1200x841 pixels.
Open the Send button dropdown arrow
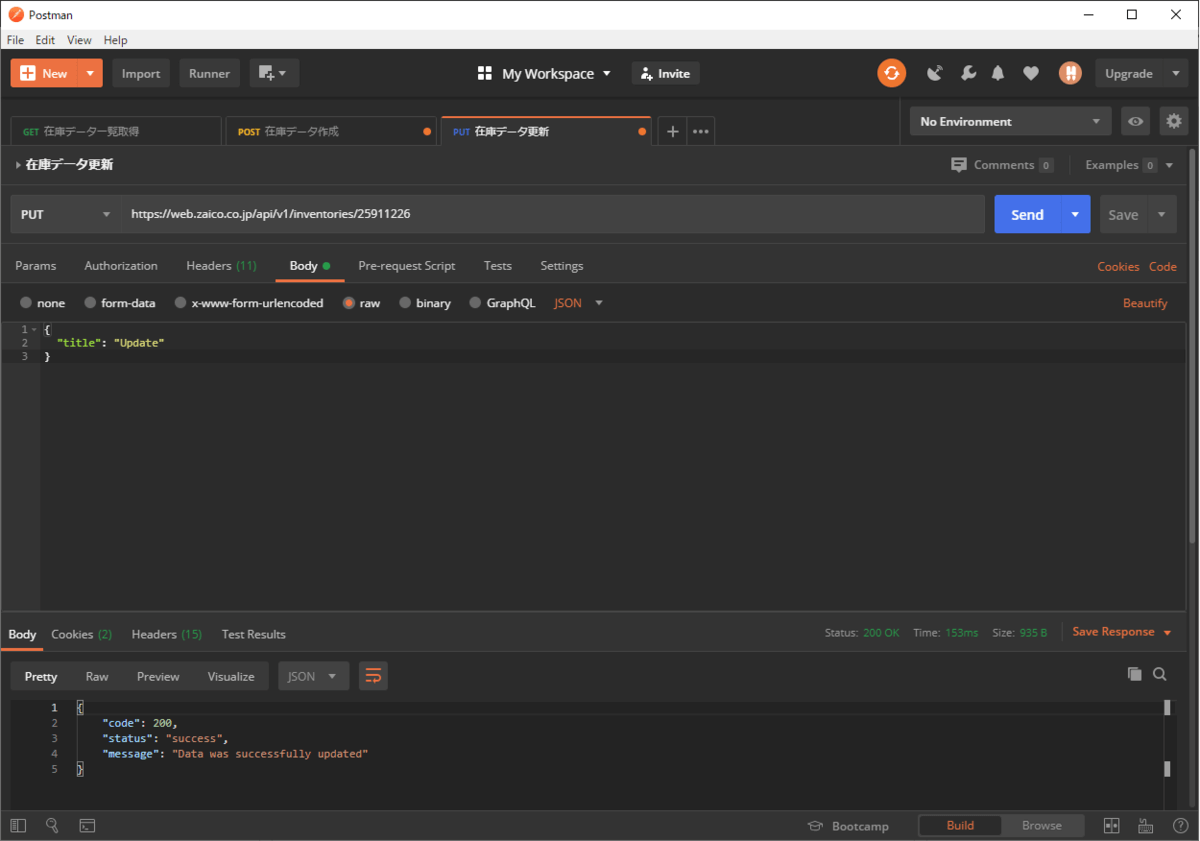point(1075,214)
